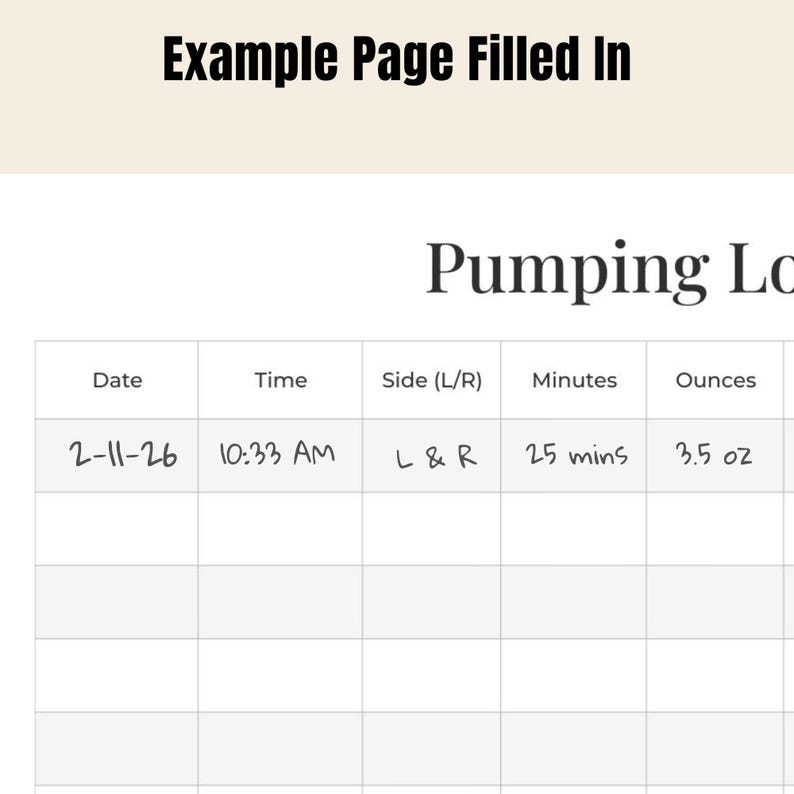This screenshot has height=794, width=794.
Task: Click the '25 mins' entry
Action: click(x=576, y=454)
